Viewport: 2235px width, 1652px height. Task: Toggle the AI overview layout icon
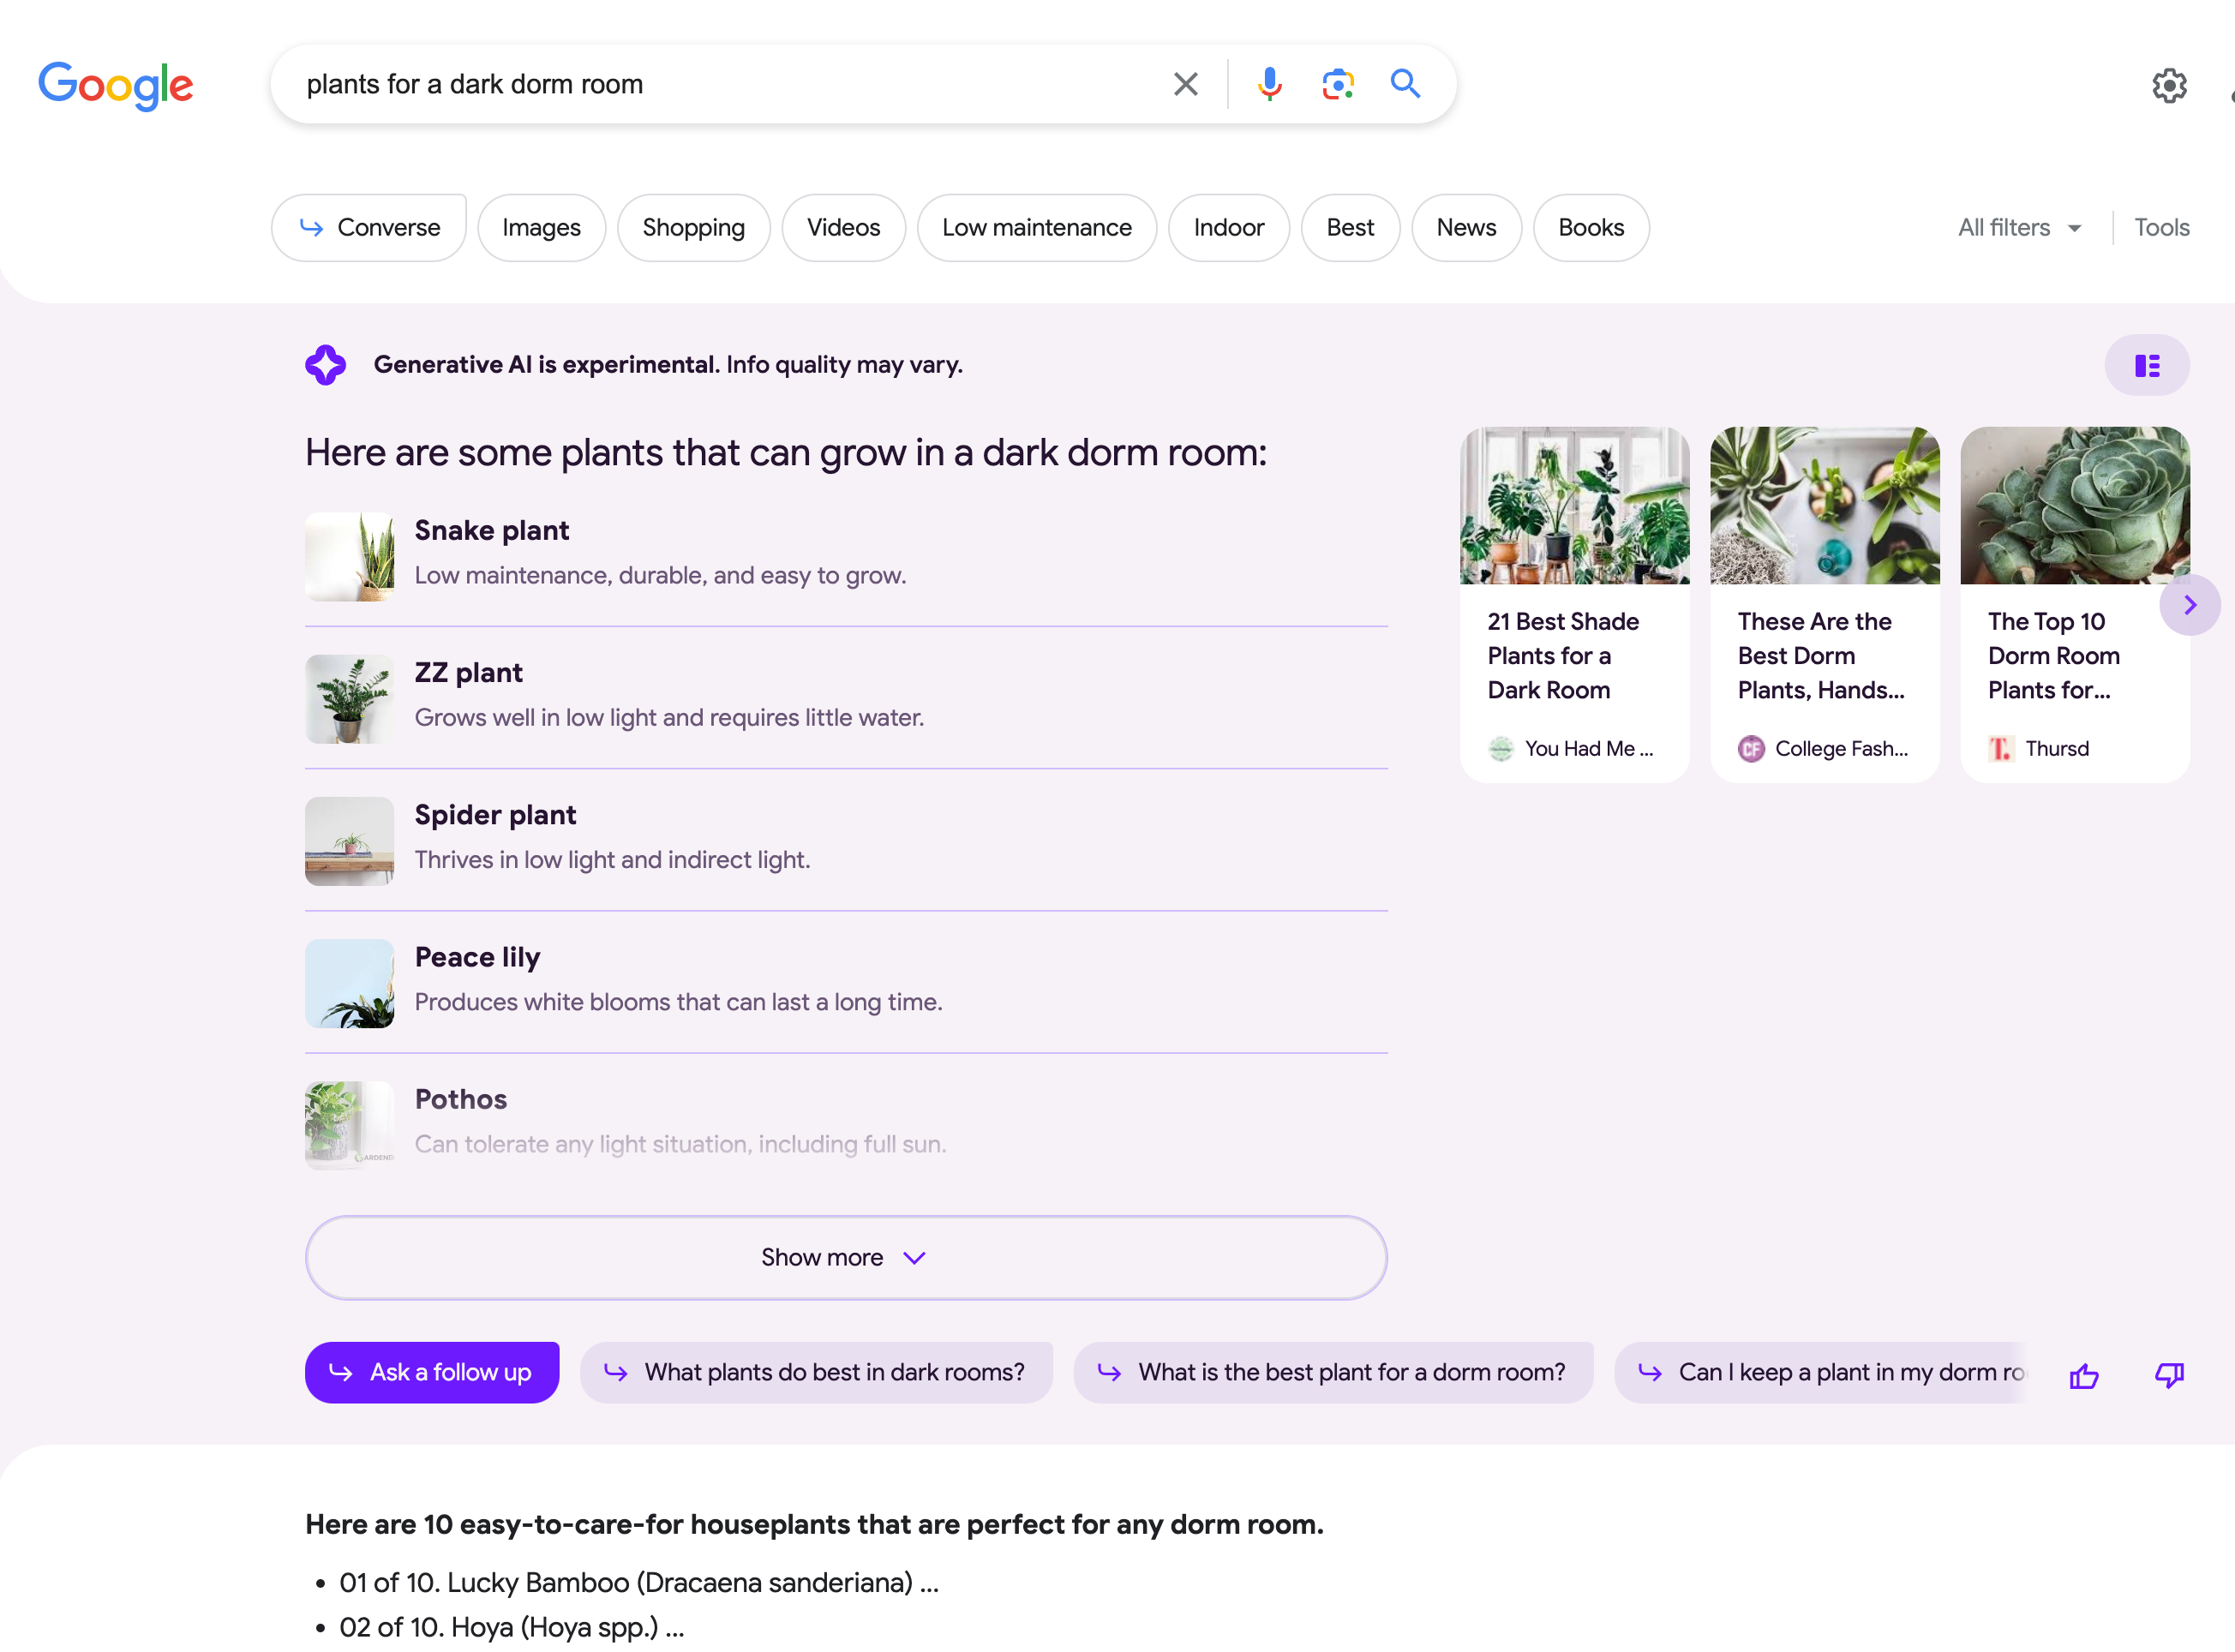(x=2146, y=365)
